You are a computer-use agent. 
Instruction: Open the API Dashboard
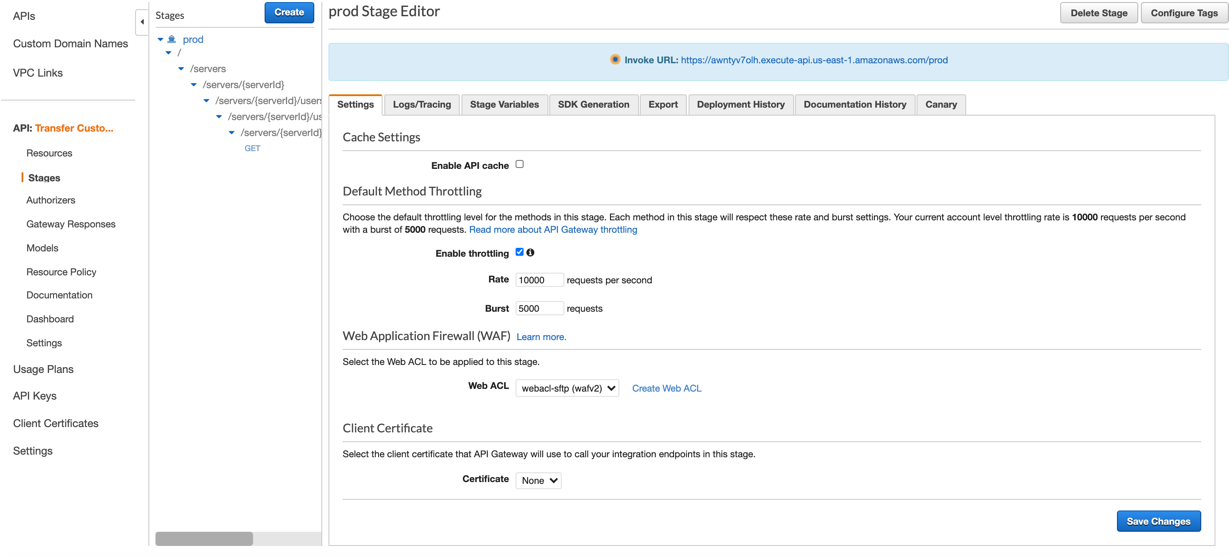tap(50, 319)
